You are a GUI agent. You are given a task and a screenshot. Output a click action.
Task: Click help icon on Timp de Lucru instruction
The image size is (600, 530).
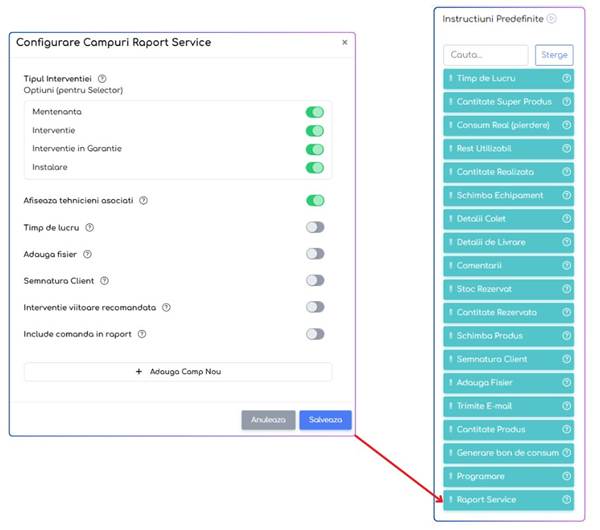pyautogui.click(x=566, y=78)
